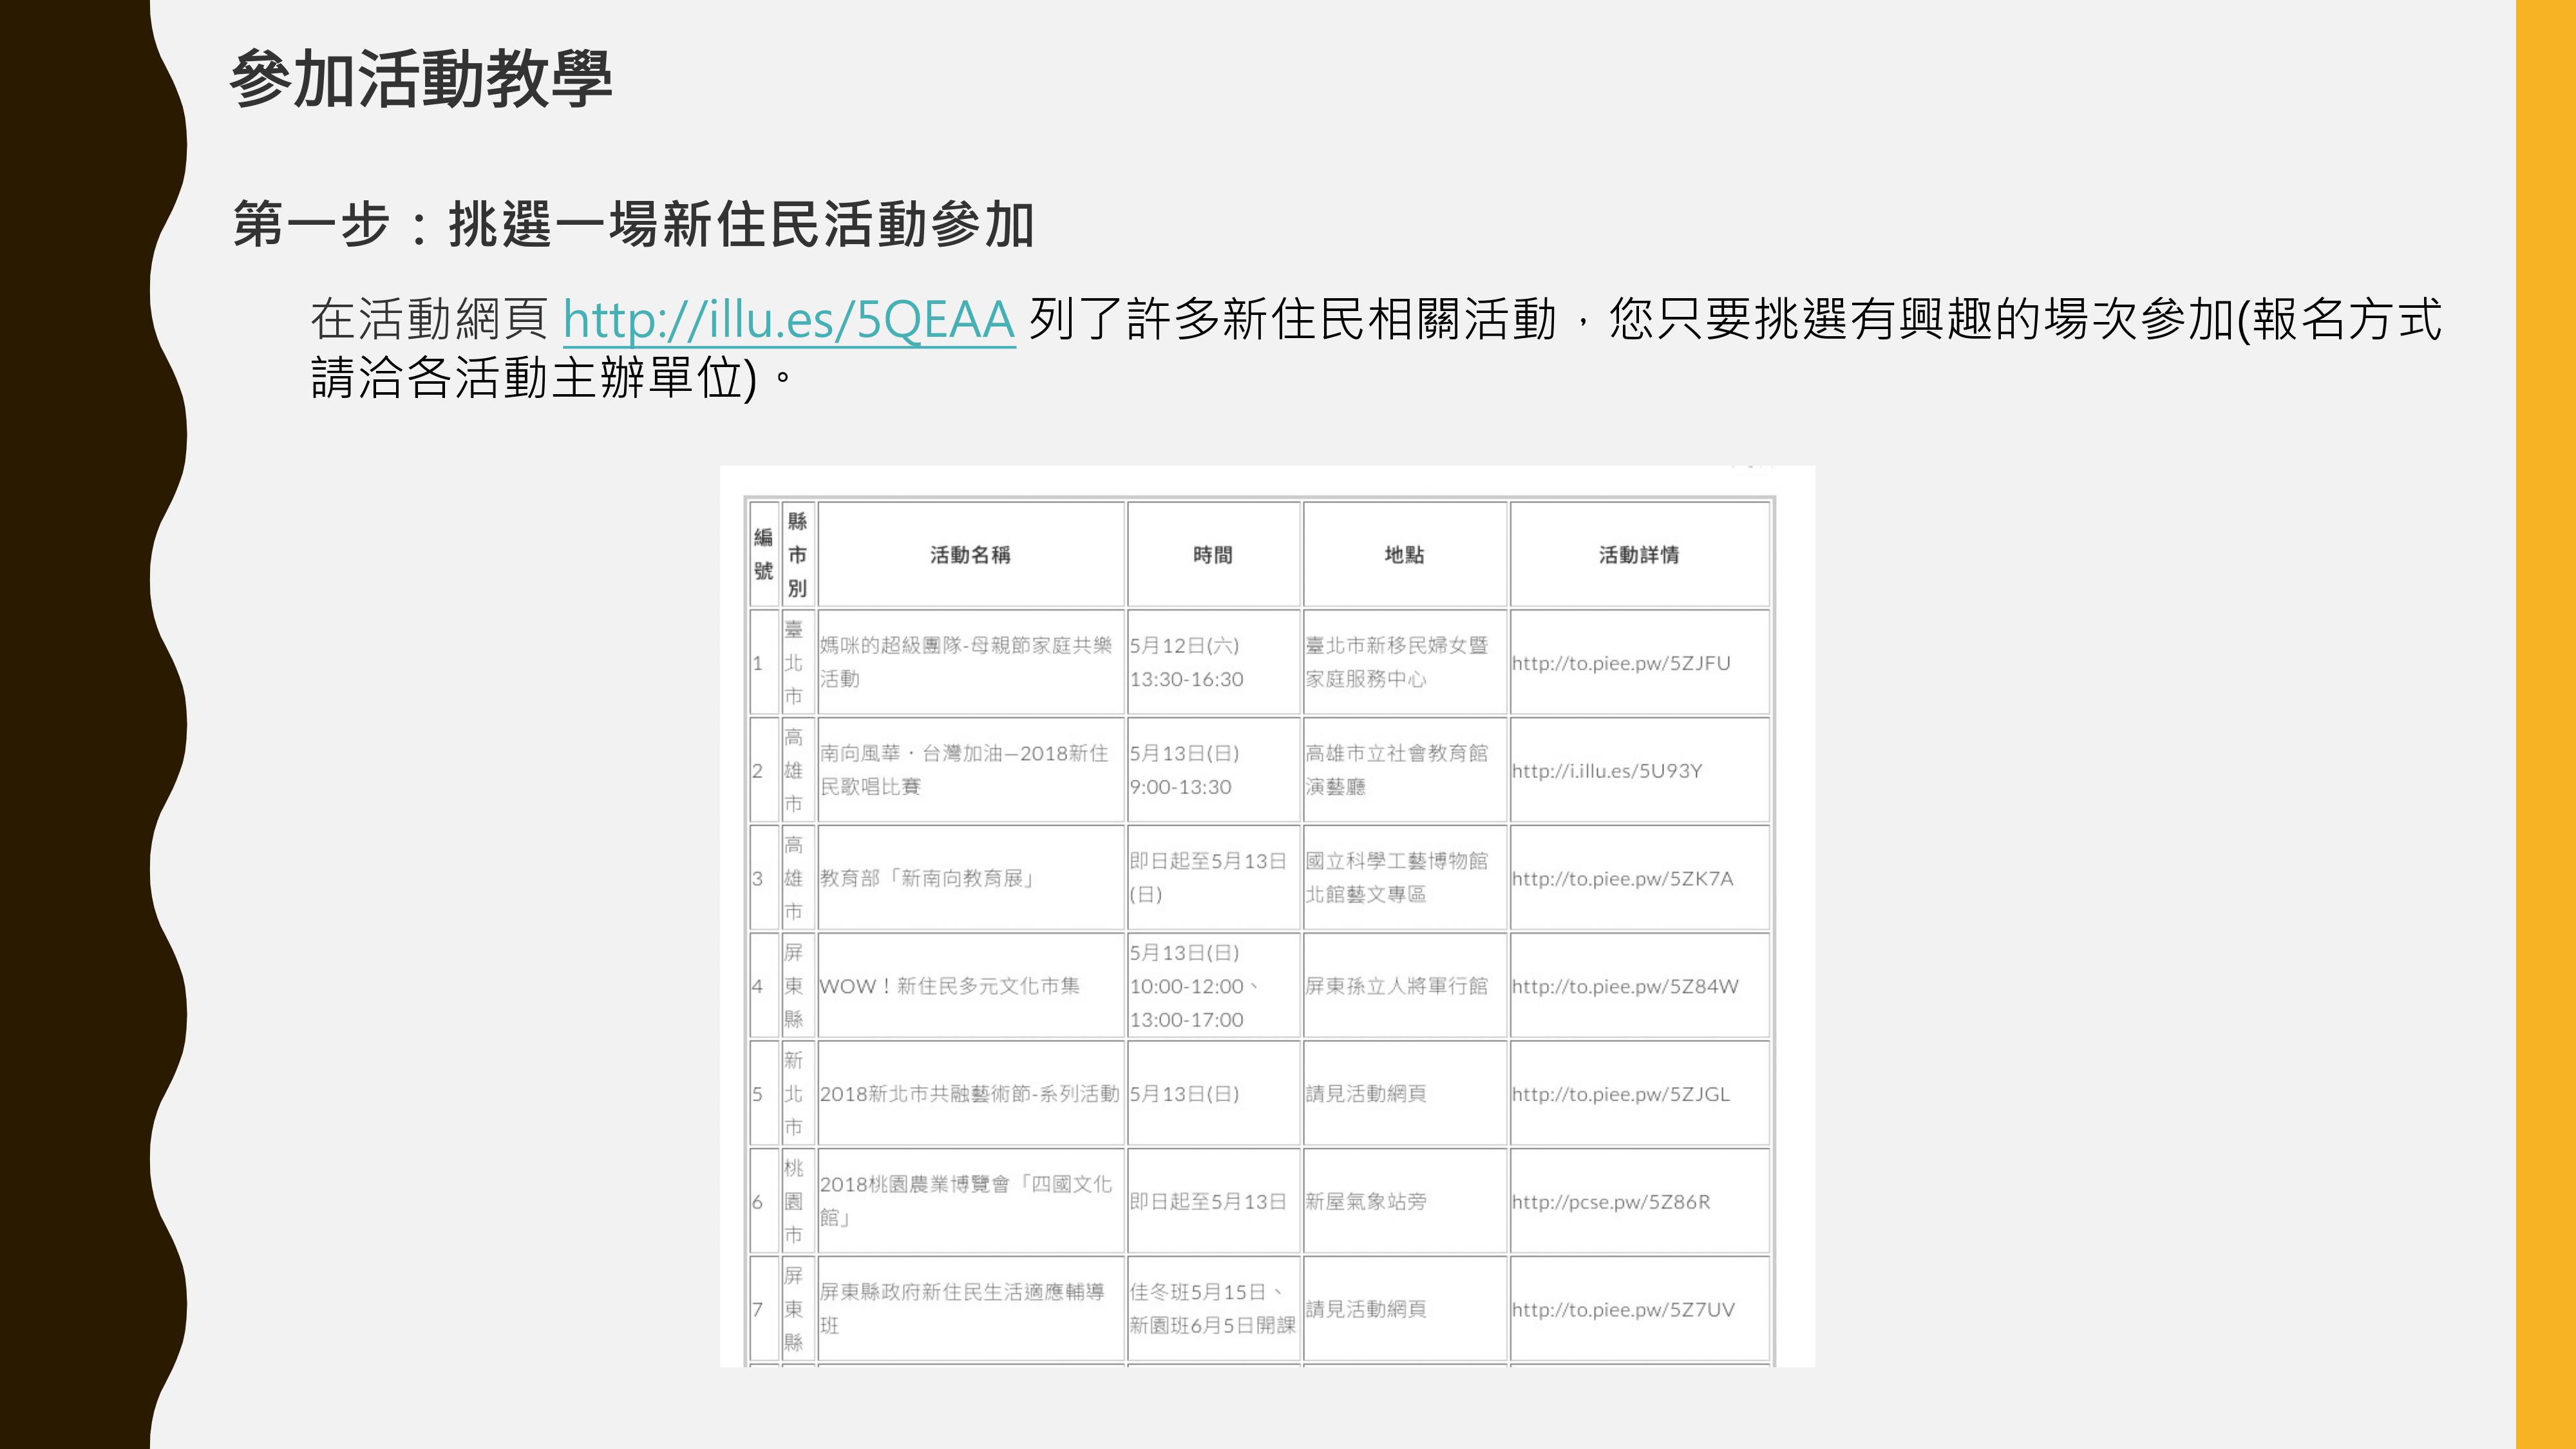Image resolution: width=2576 pixels, height=1449 pixels.
Task: Click the 地點 column header
Action: (x=1404, y=555)
